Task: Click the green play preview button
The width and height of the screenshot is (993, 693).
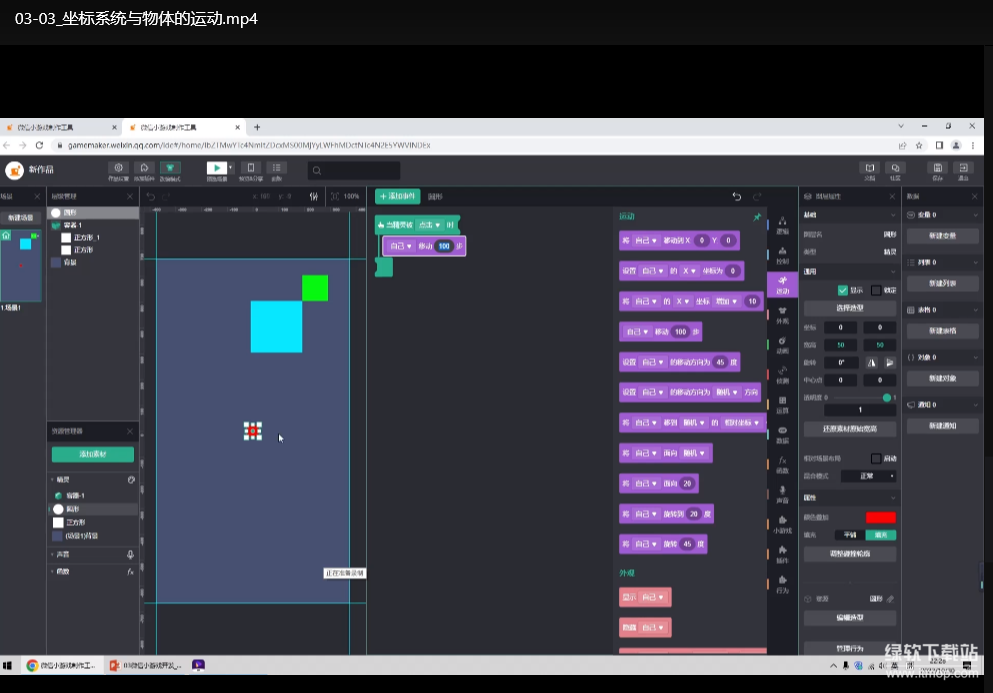Action: tap(216, 168)
